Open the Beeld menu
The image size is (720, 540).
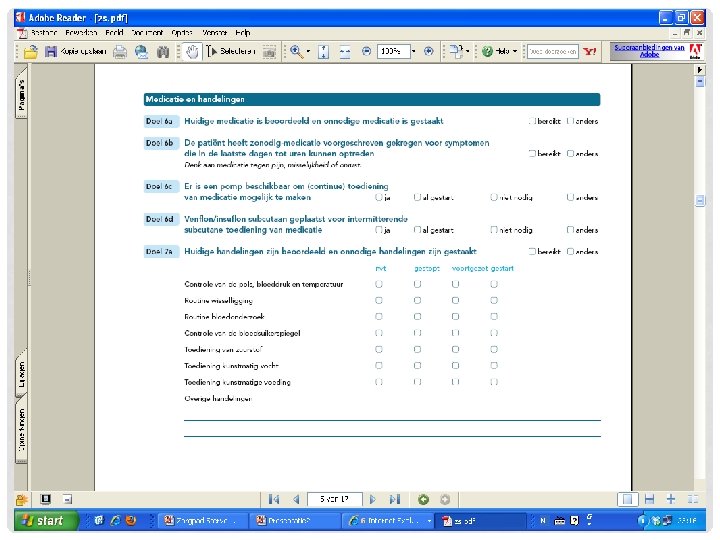click(114, 33)
